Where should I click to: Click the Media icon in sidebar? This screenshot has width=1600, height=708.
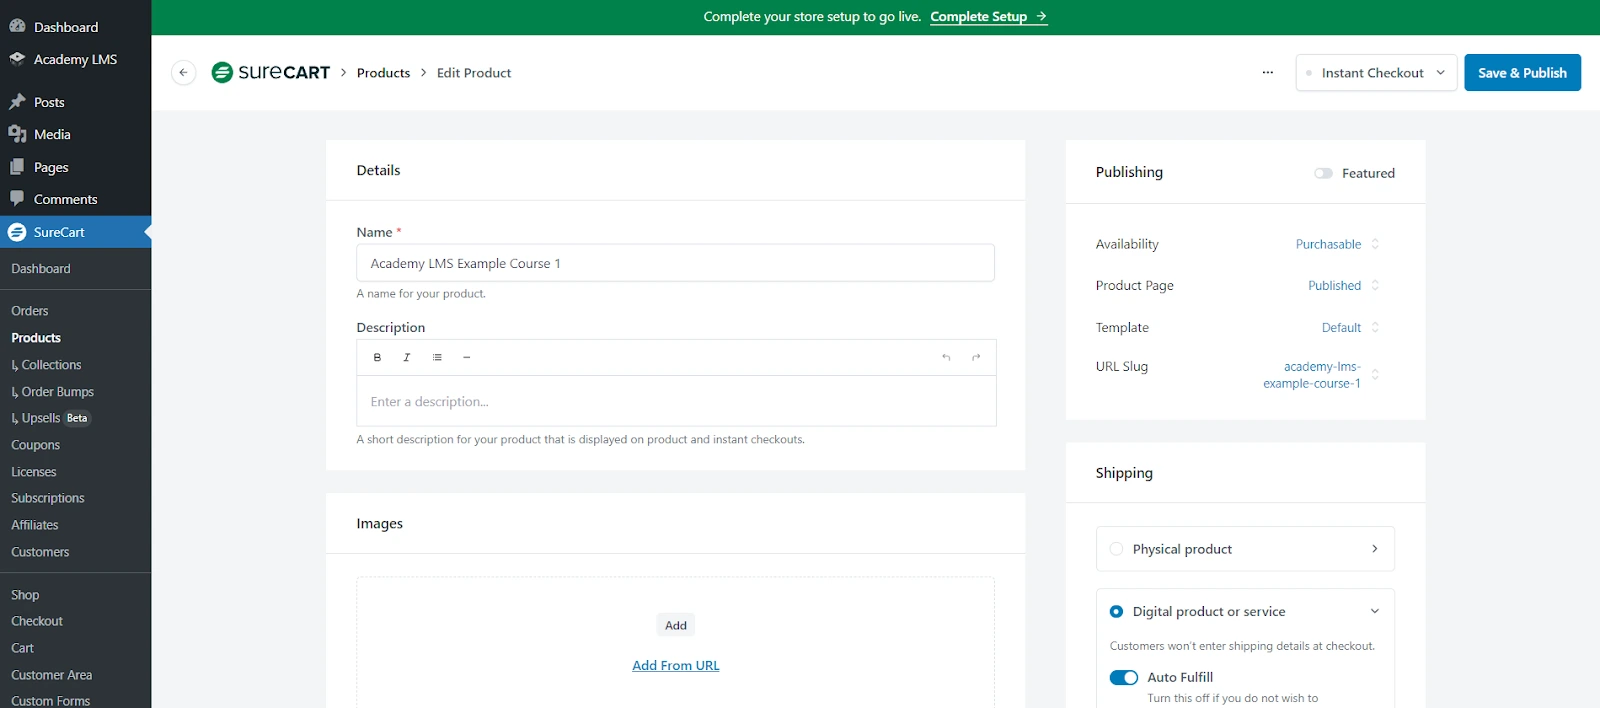[17, 134]
